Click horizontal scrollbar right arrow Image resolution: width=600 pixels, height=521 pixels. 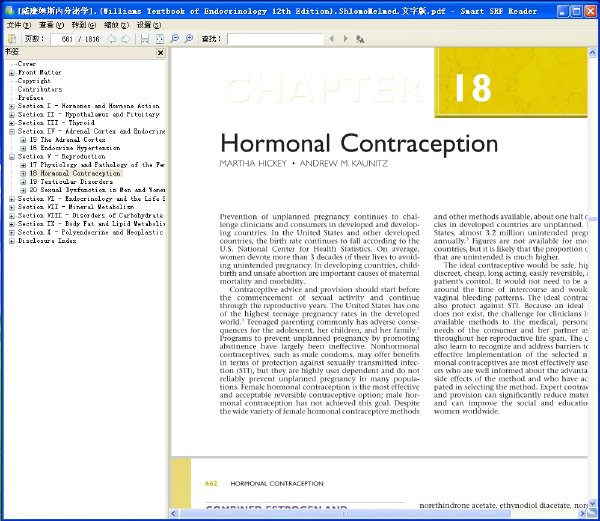pyautogui.click(x=583, y=513)
